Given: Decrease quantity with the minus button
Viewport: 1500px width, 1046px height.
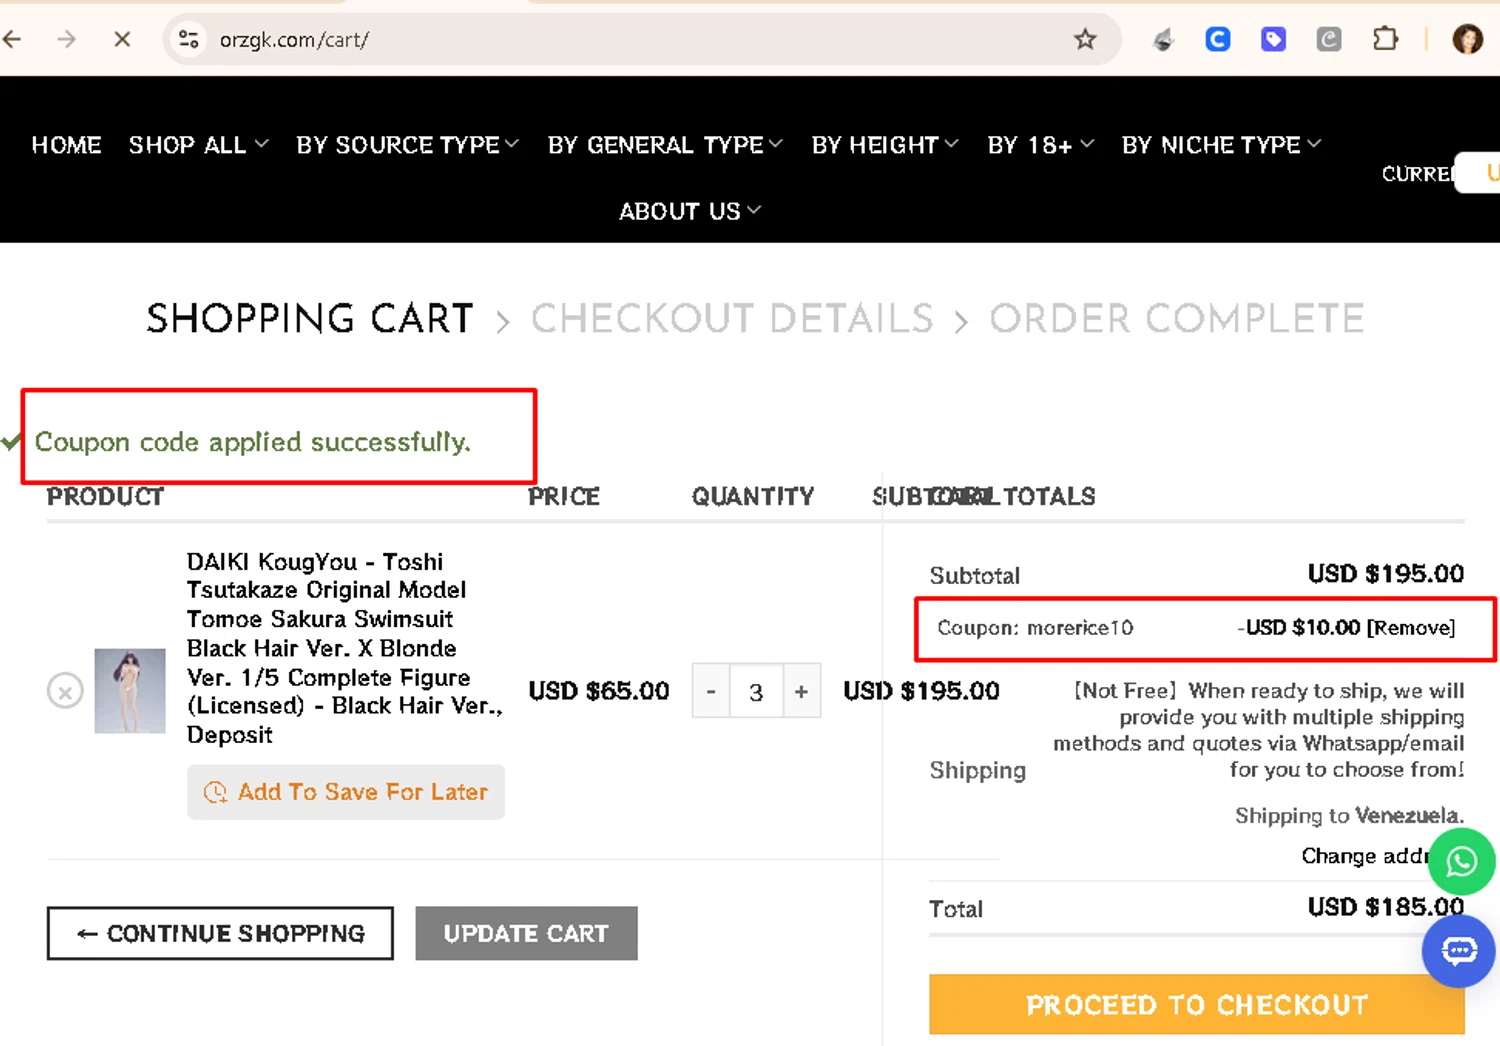Looking at the screenshot, I should tap(711, 691).
